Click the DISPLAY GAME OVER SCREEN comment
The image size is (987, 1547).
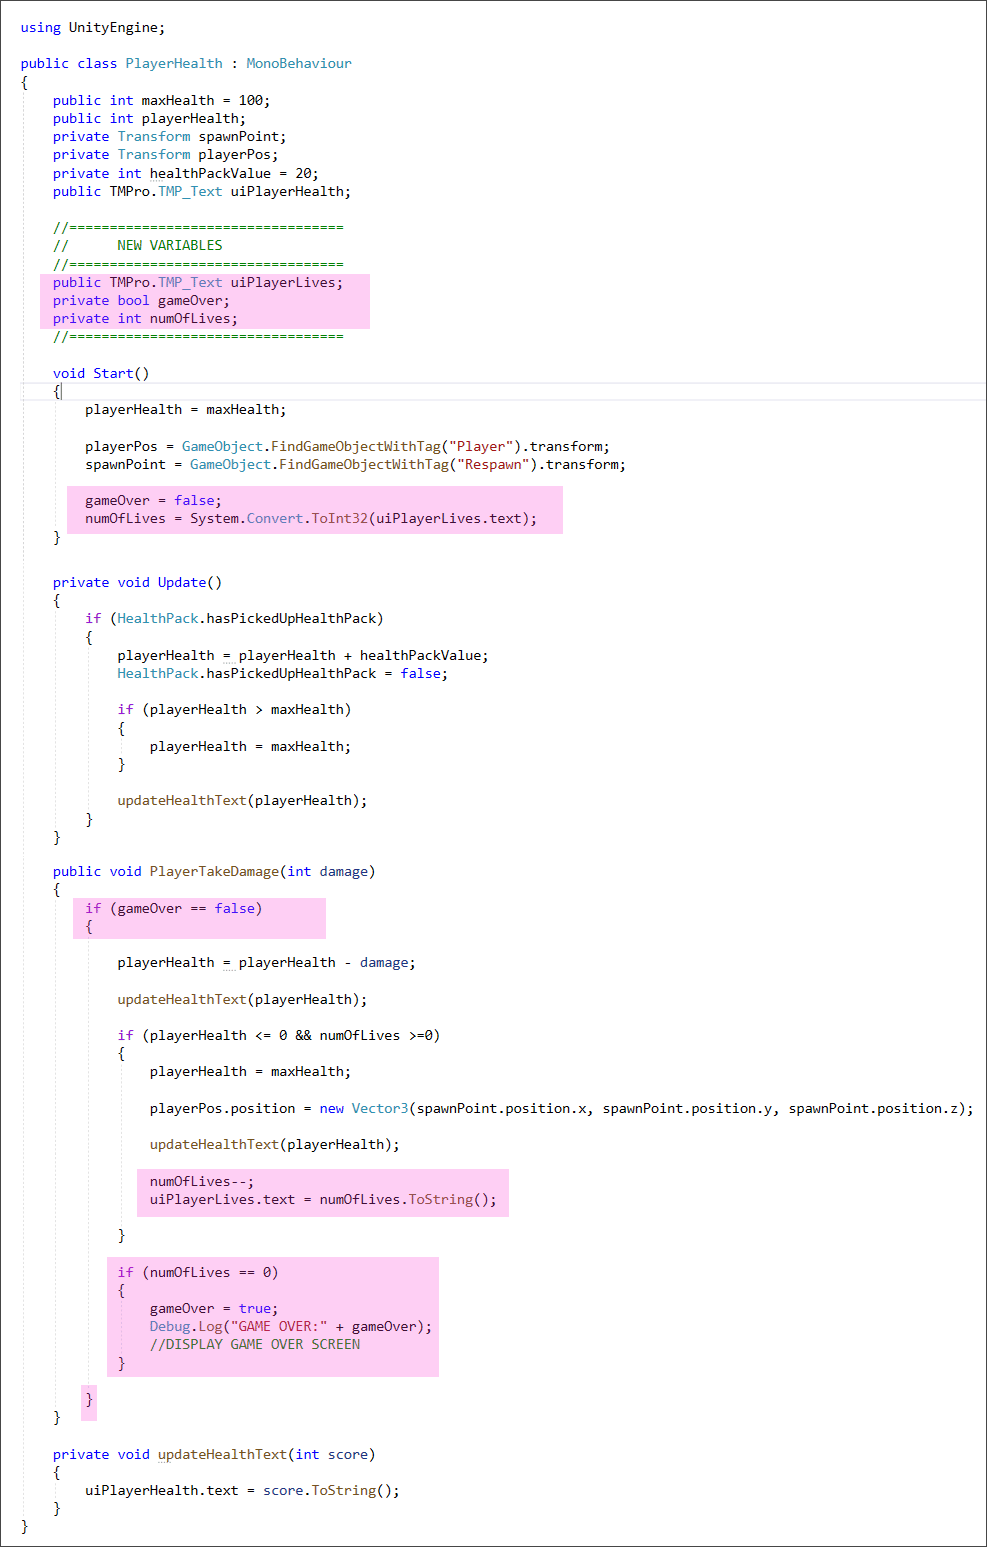[255, 1344]
